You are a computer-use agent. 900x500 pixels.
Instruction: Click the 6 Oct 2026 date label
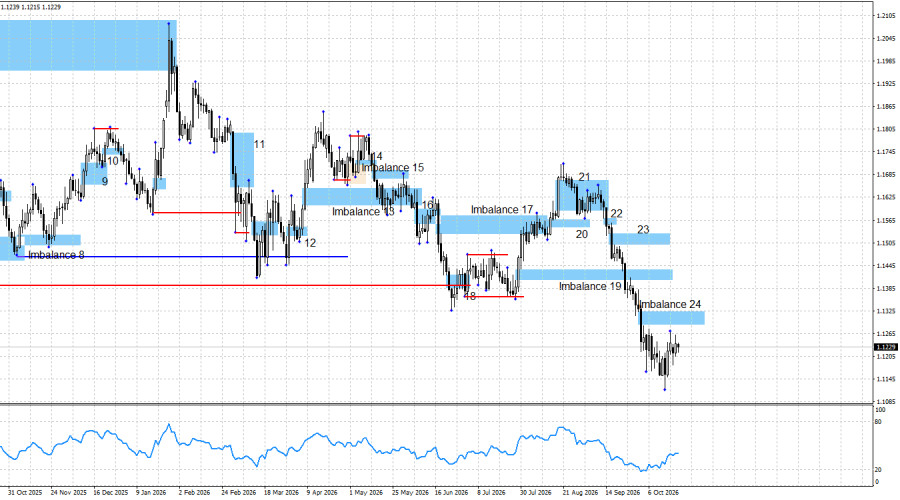(664, 493)
